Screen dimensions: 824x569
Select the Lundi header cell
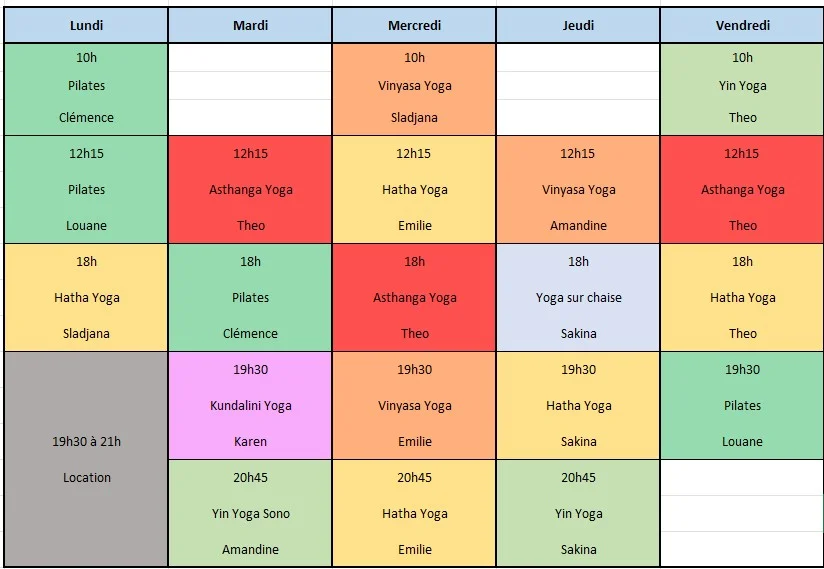tap(86, 25)
